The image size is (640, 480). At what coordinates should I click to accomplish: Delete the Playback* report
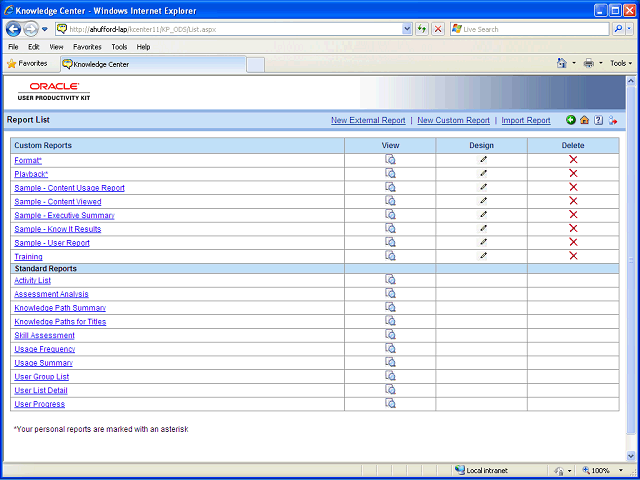573,173
